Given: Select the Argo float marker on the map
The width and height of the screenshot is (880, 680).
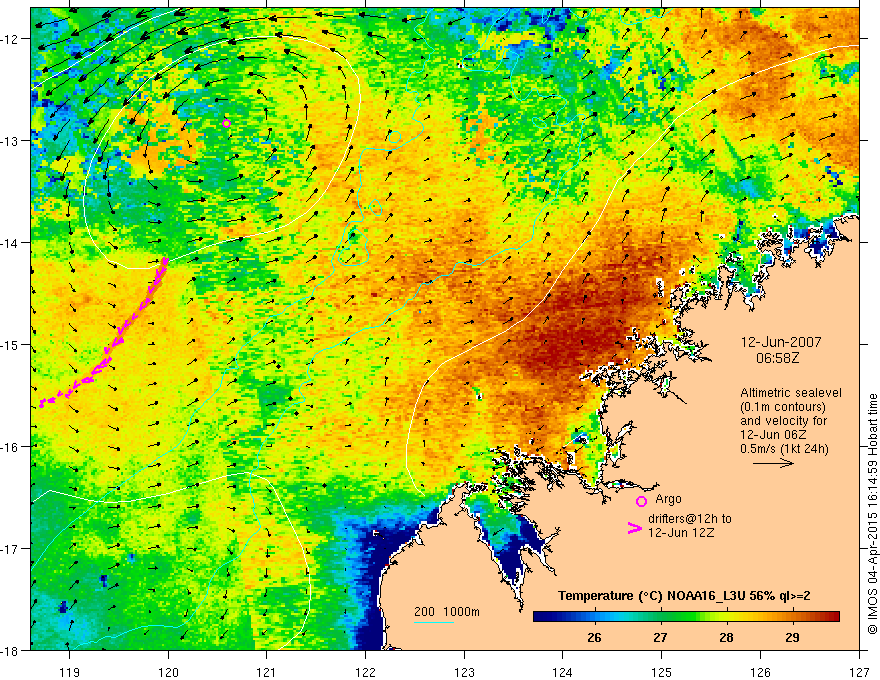Looking at the screenshot, I should tap(226, 123).
